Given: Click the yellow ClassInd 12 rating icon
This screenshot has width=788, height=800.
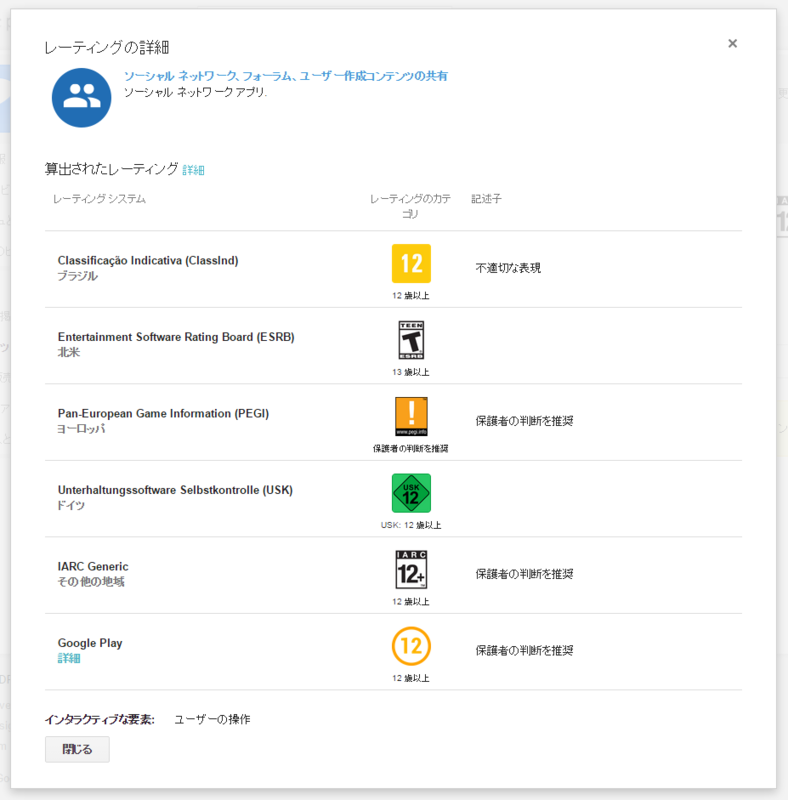Looking at the screenshot, I should point(411,263).
